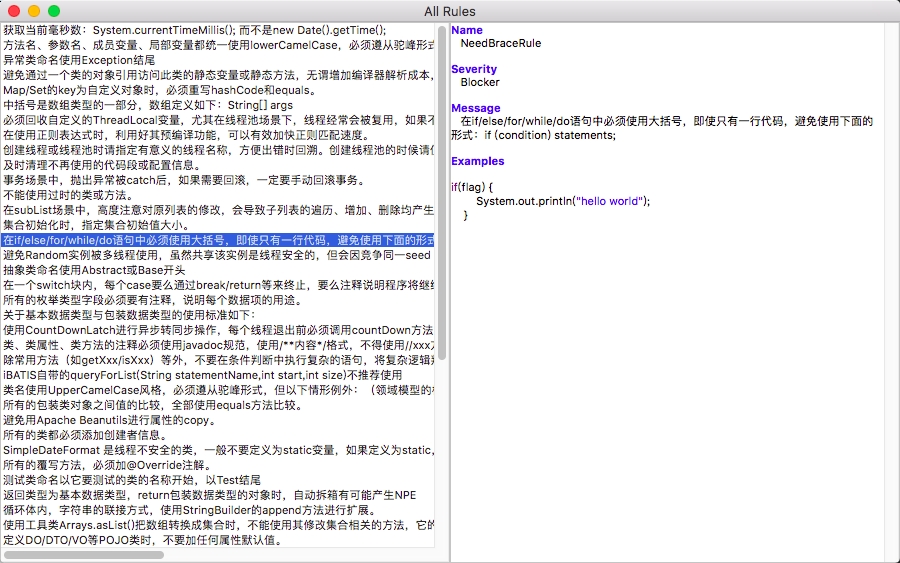Screen dimensions: 900x563
Task: Select the switch block case rule
Action: [x=200, y=286]
